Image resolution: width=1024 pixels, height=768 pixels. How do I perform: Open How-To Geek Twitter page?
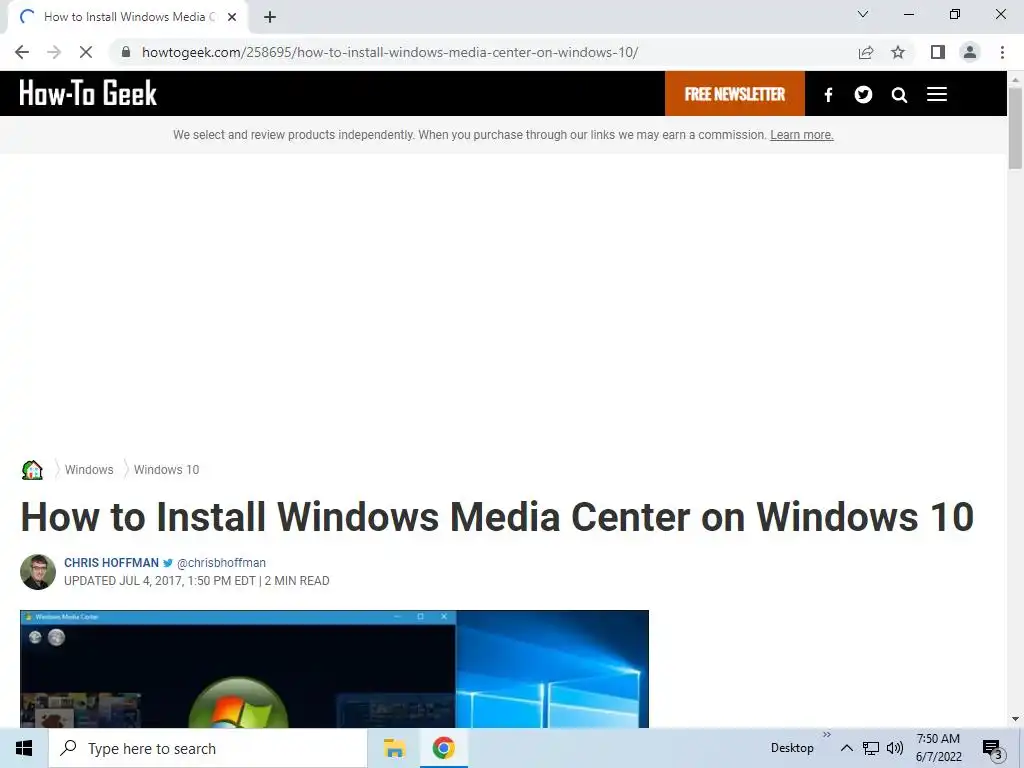pyautogui.click(x=863, y=95)
